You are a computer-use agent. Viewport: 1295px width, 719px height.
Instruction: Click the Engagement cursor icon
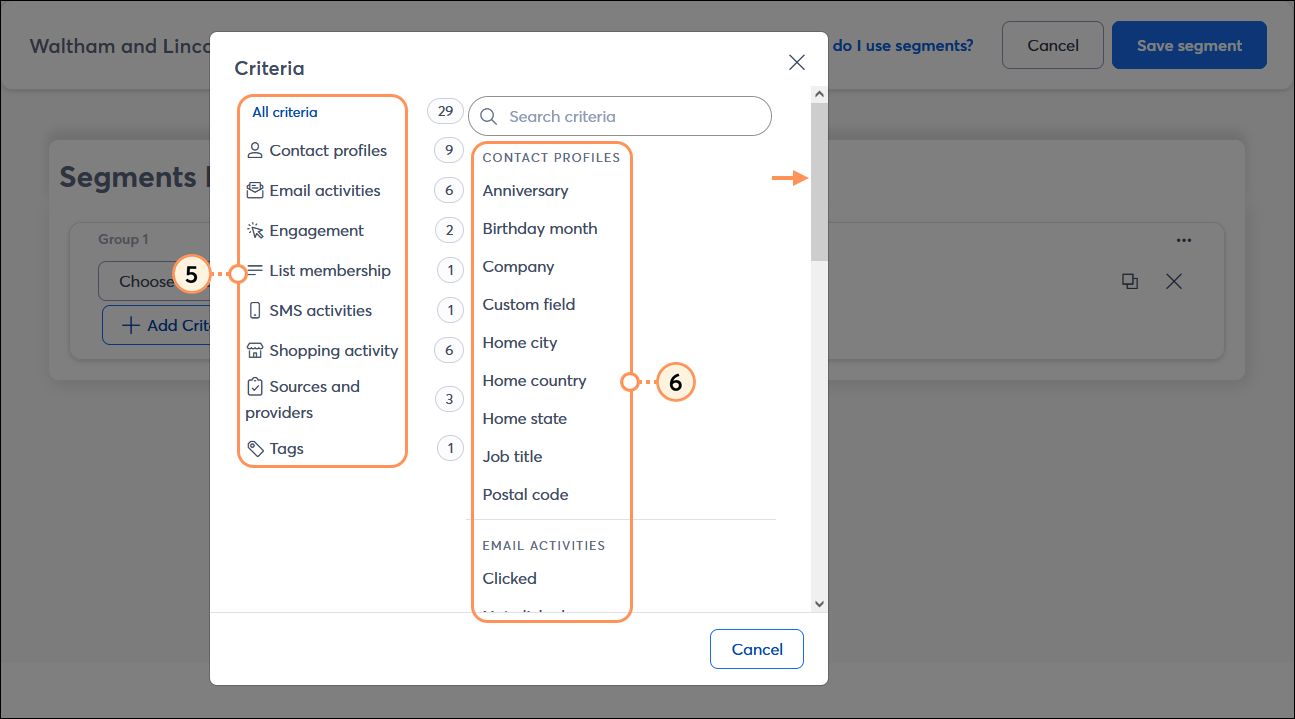tap(255, 230)
